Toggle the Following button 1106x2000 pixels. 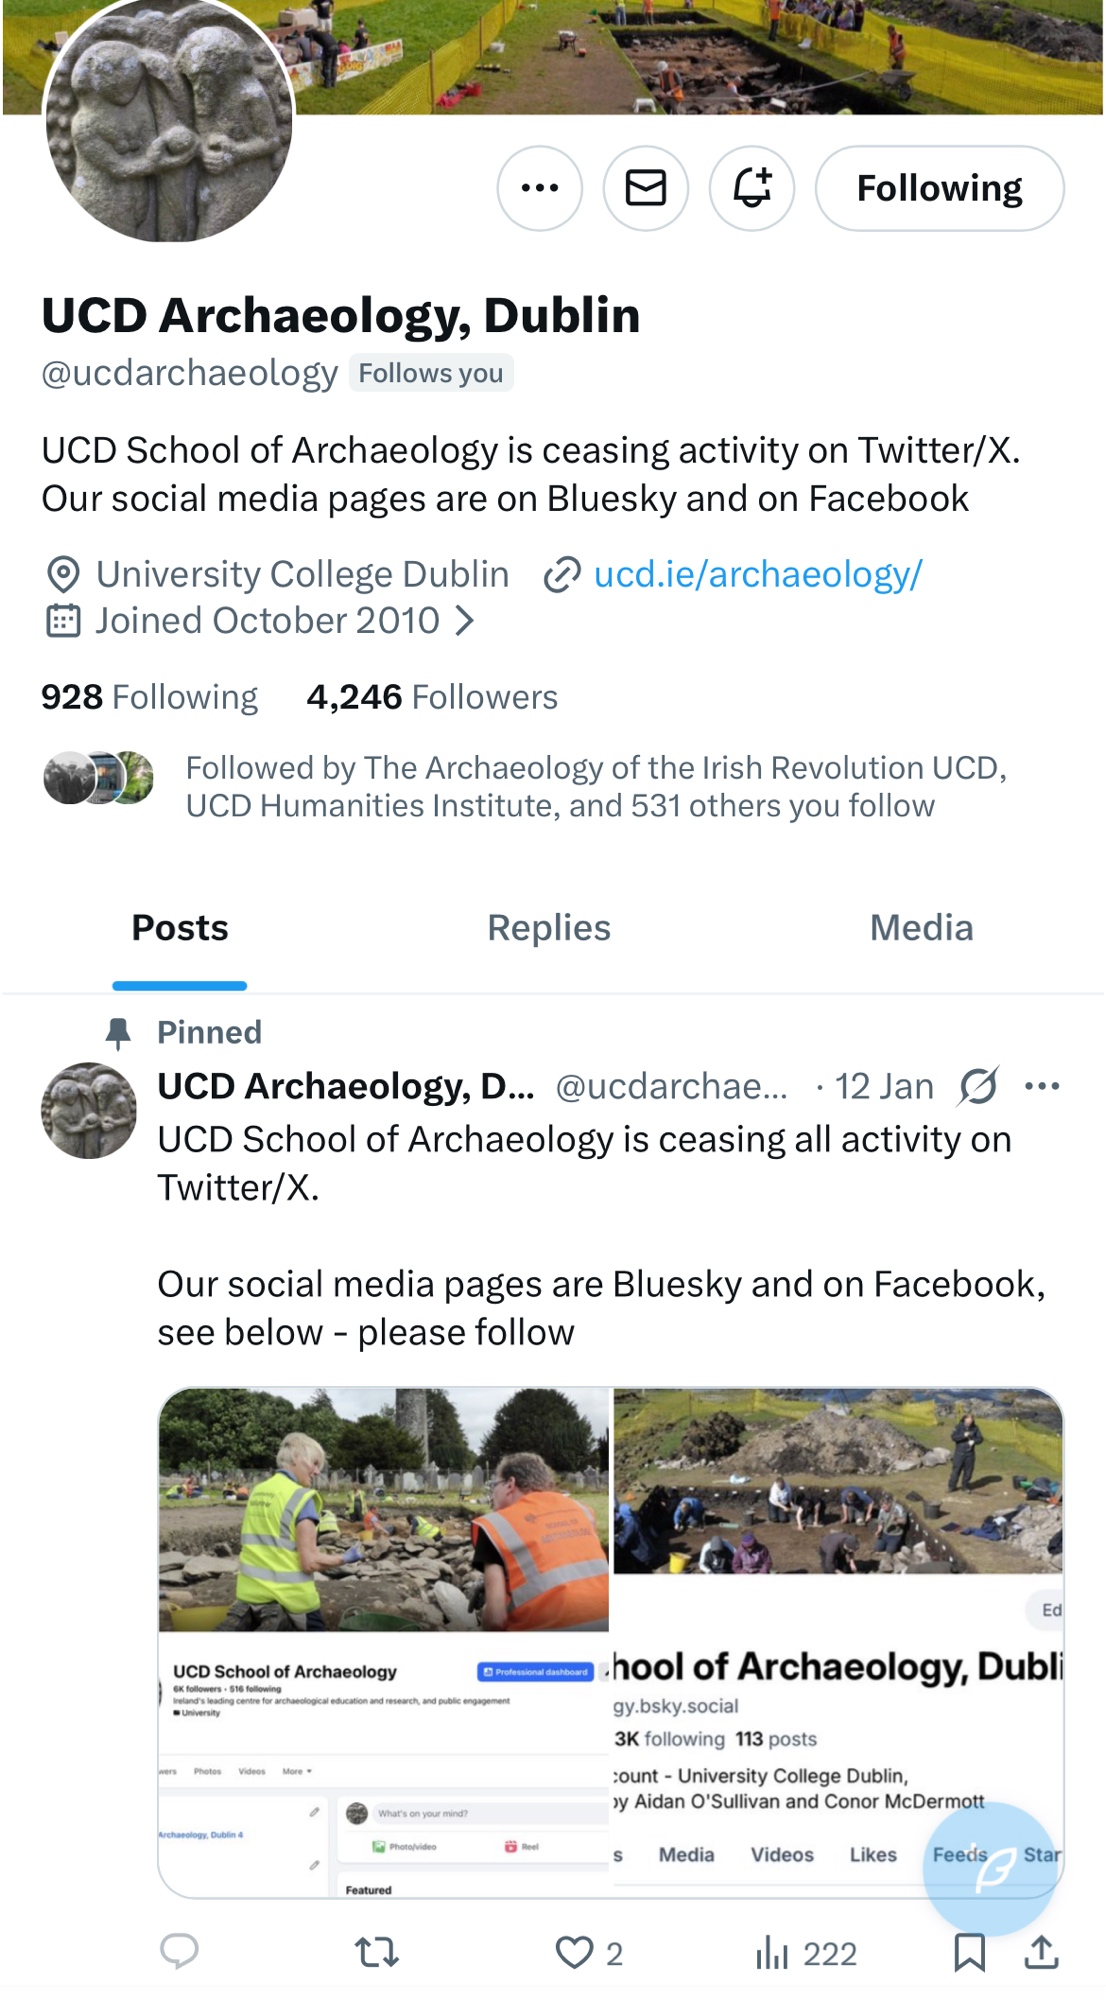click(939, 188)
